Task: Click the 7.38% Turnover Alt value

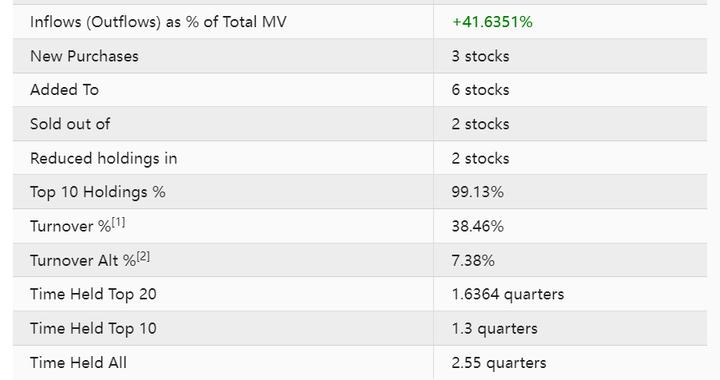Action: click(x=473, y=261)
